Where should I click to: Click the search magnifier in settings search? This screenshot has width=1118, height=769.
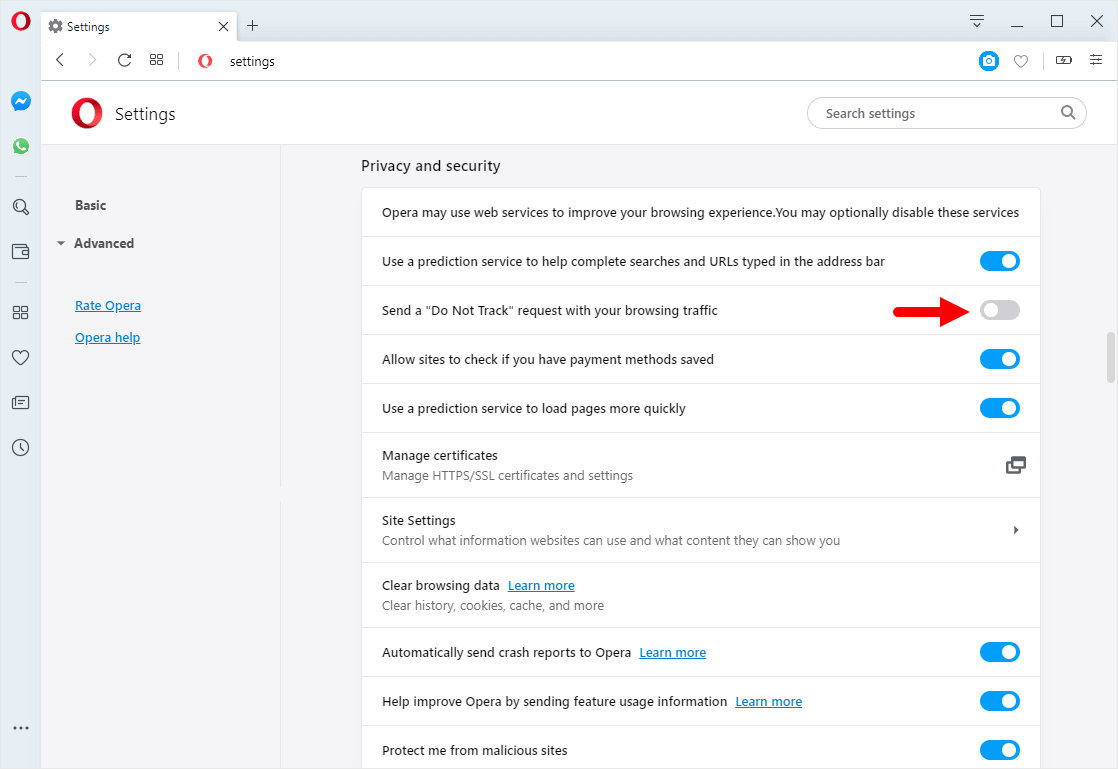(x=1067, y=113)
